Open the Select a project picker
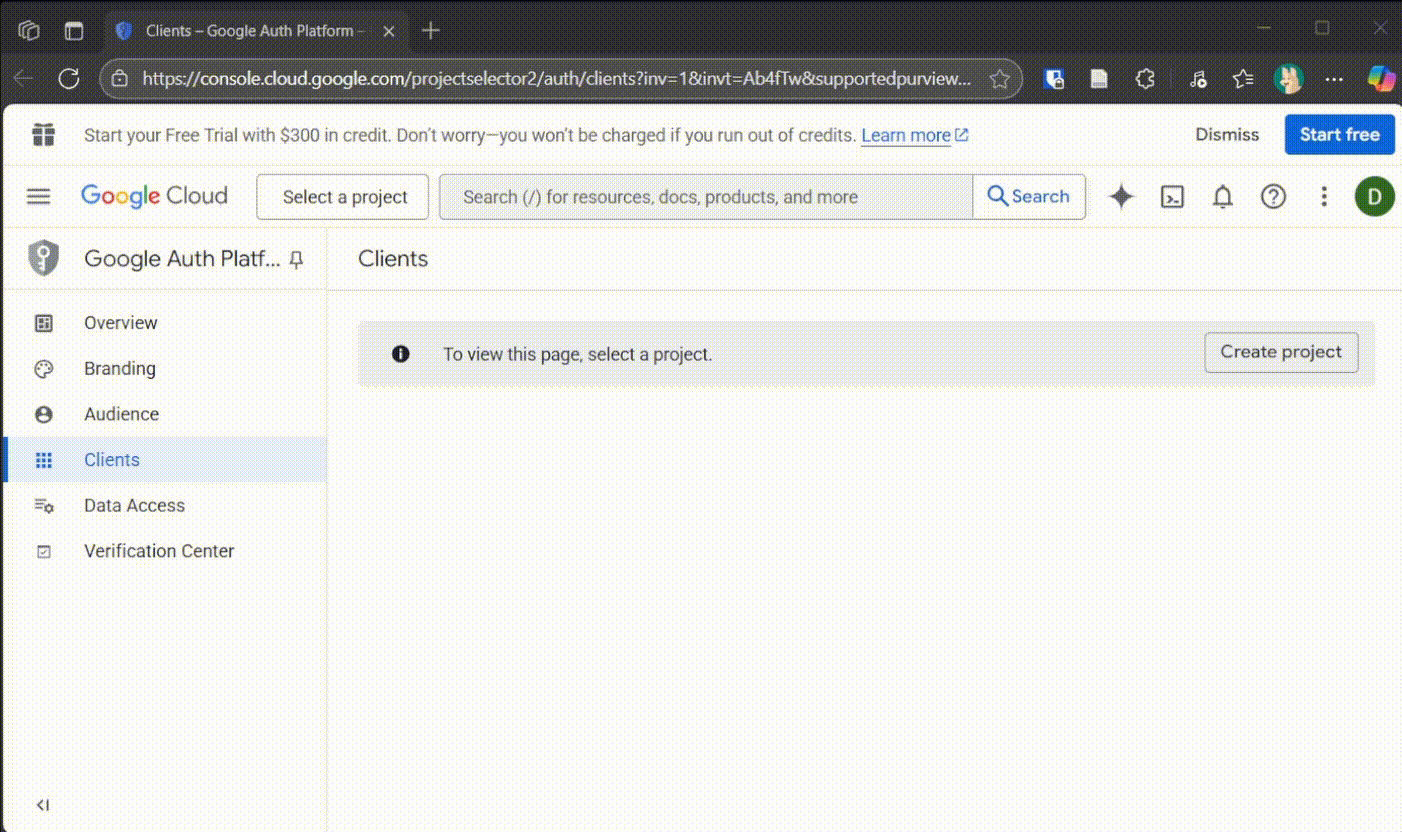This screenshot has height=832, width=1402. pyautogui.click(x=343, y=197)
